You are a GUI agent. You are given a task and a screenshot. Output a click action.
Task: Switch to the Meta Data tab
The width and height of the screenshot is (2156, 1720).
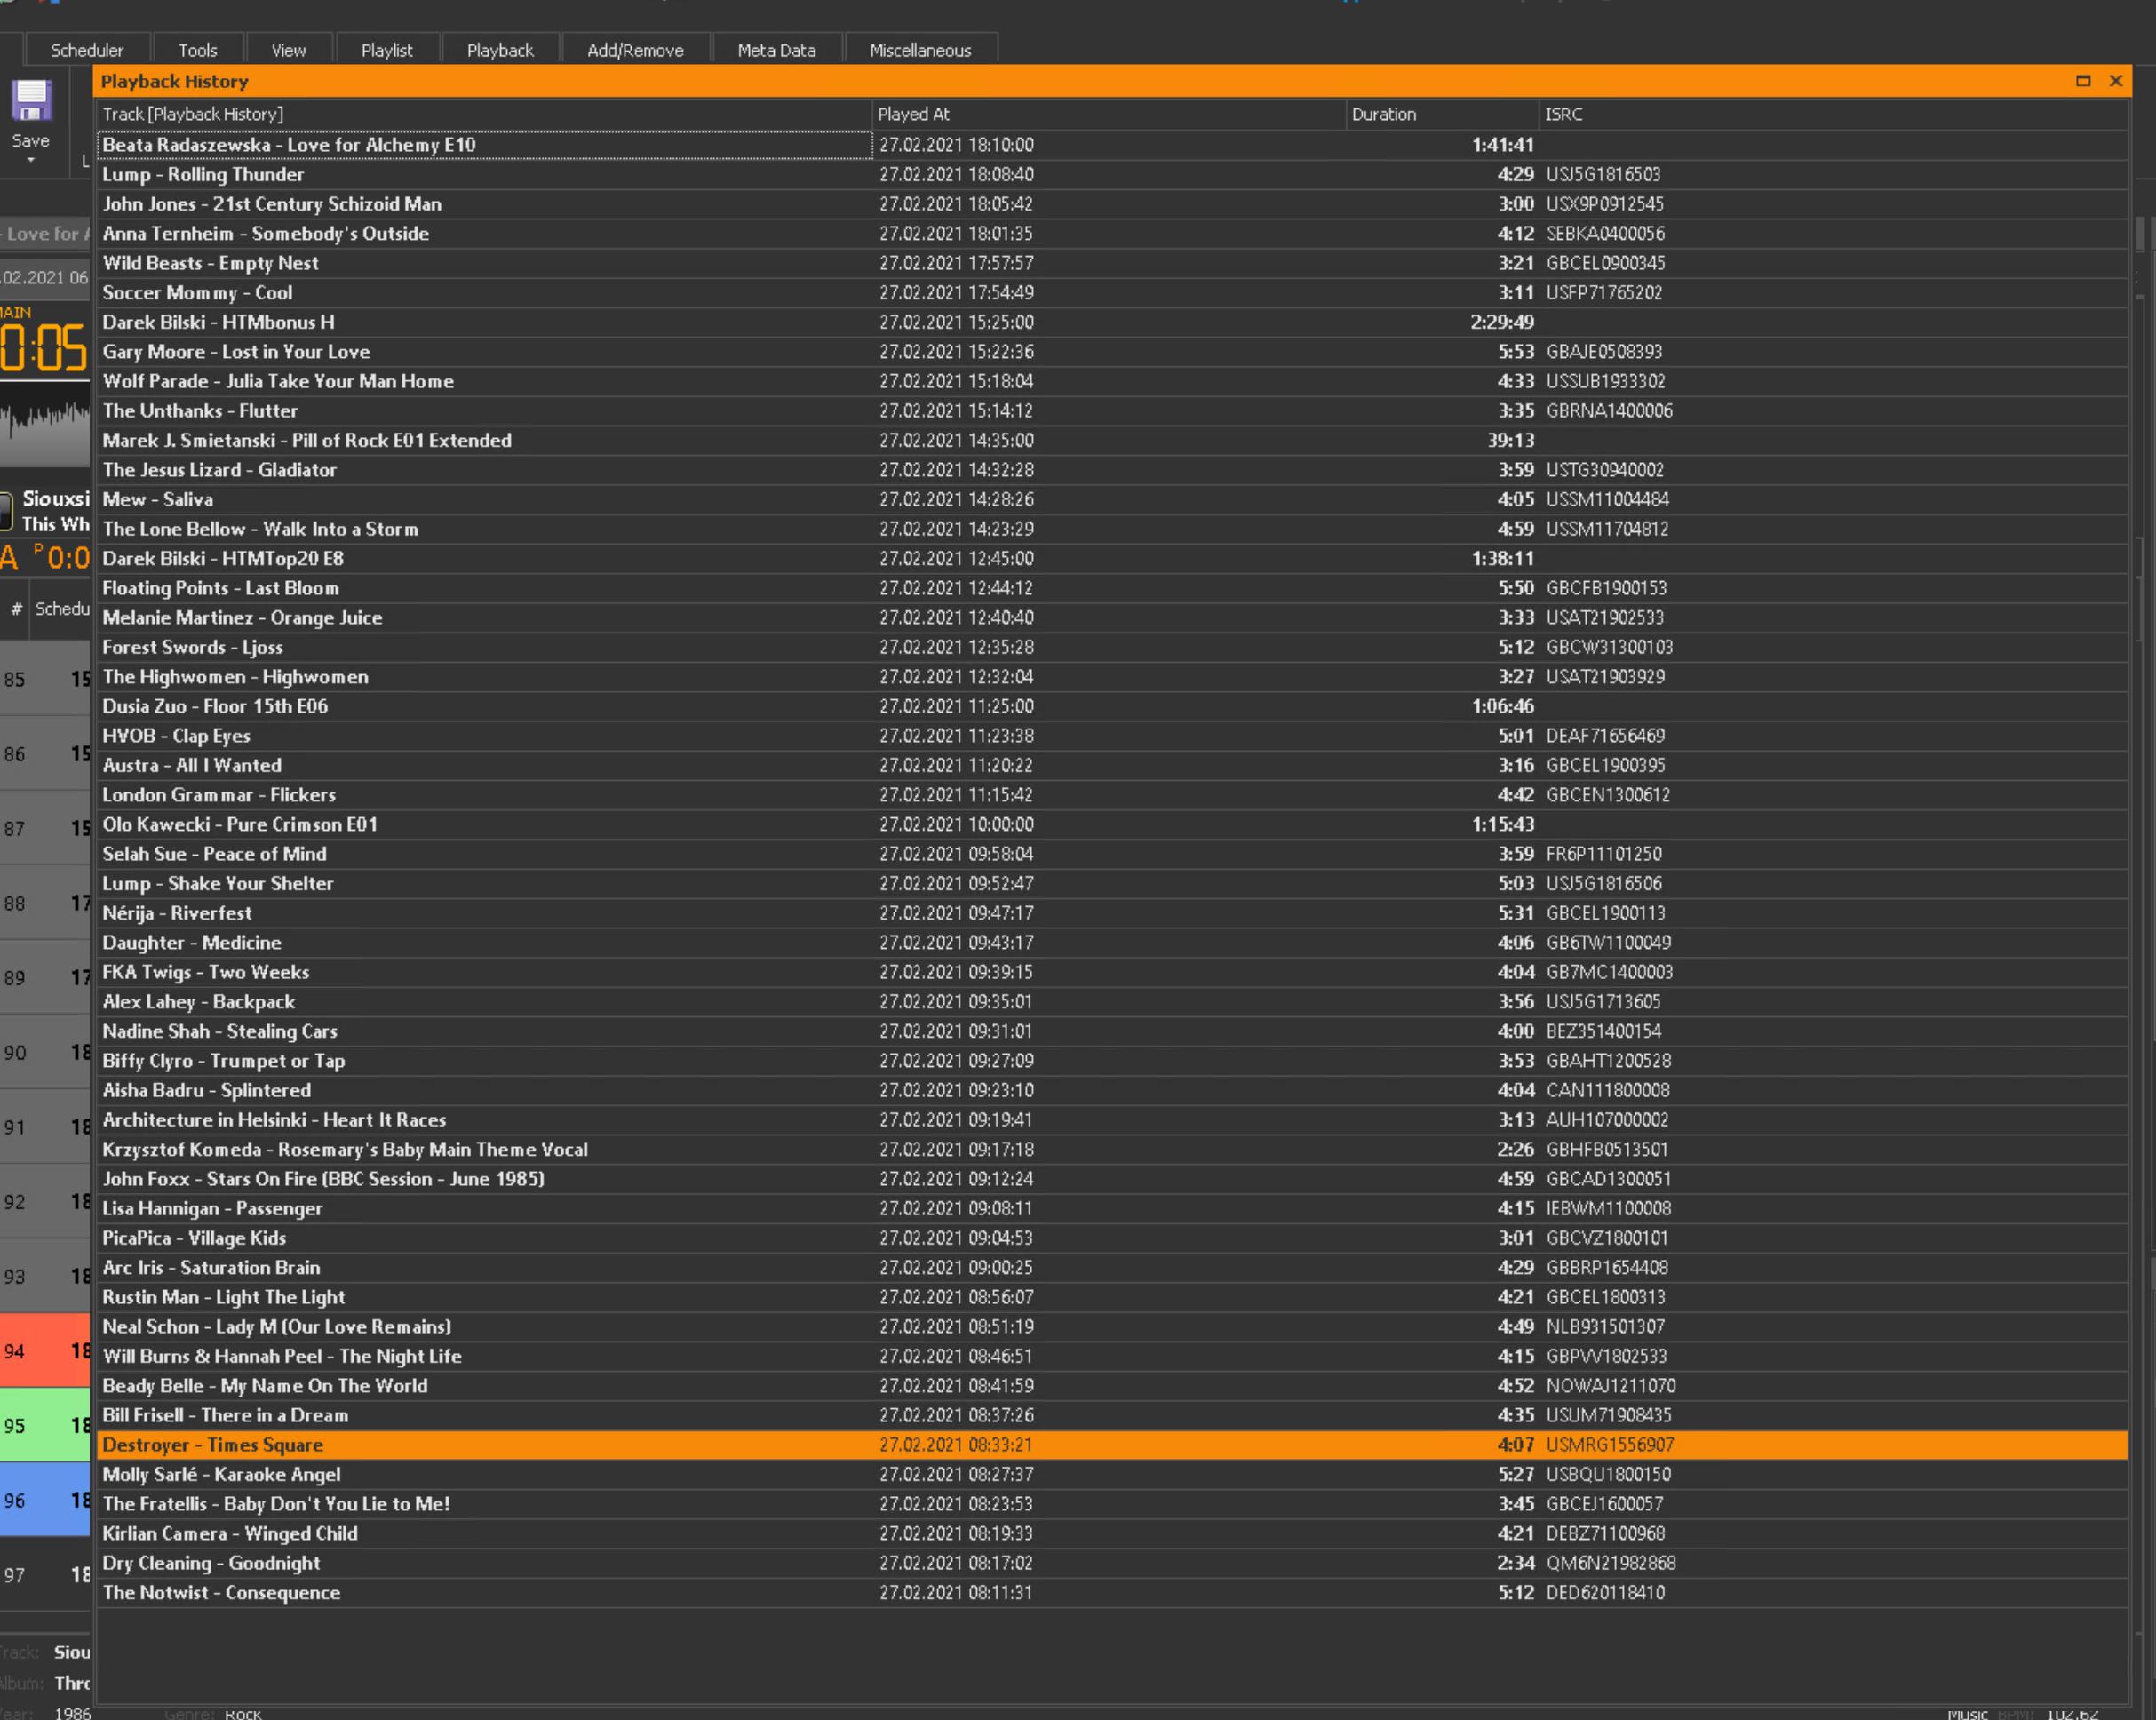pos(776,50)
